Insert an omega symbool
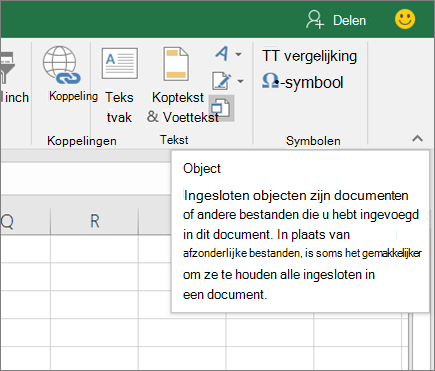Viewport: 435px width, 371px height. [302, 82]
